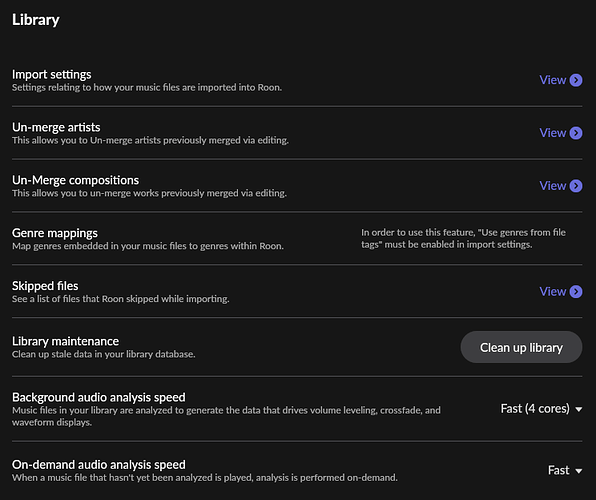Click the arrow icon in Un-merge artists row

pos(576,133)
